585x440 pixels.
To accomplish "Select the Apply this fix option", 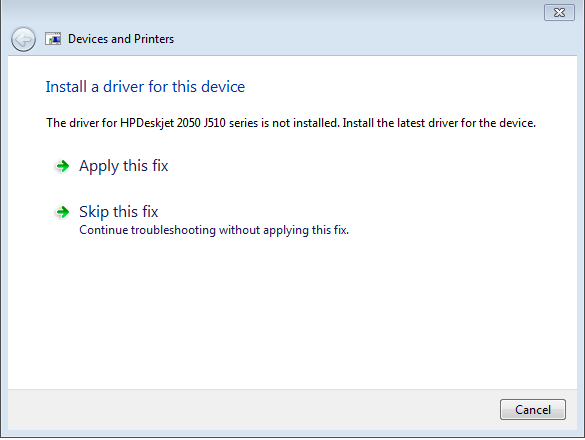I will (123, 166).
